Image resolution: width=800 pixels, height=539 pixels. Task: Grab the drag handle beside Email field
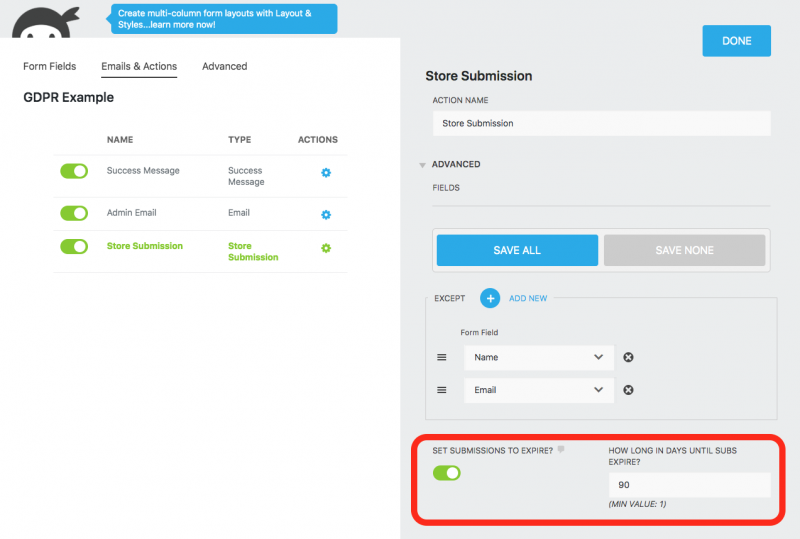click(x=442, y=390)
